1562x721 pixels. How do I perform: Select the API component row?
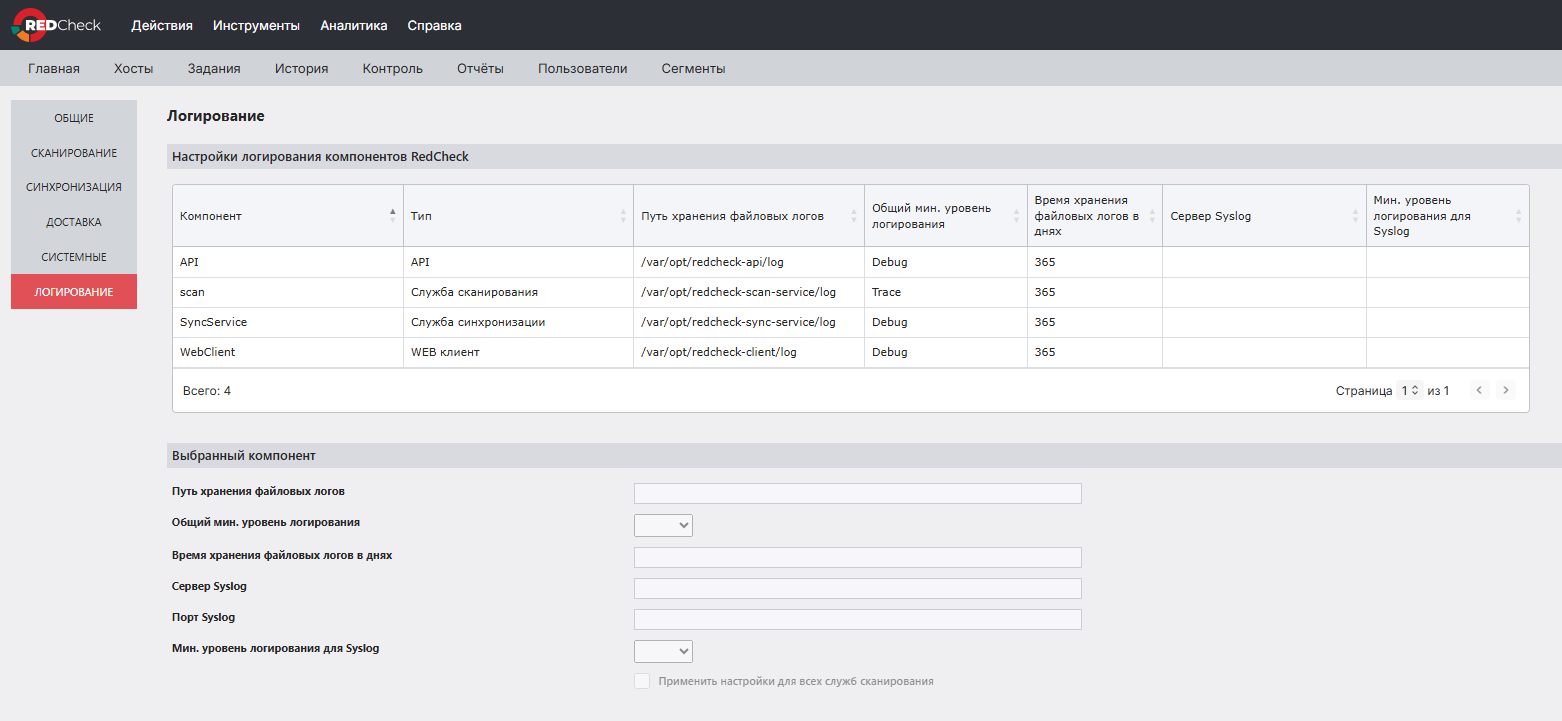850,262
